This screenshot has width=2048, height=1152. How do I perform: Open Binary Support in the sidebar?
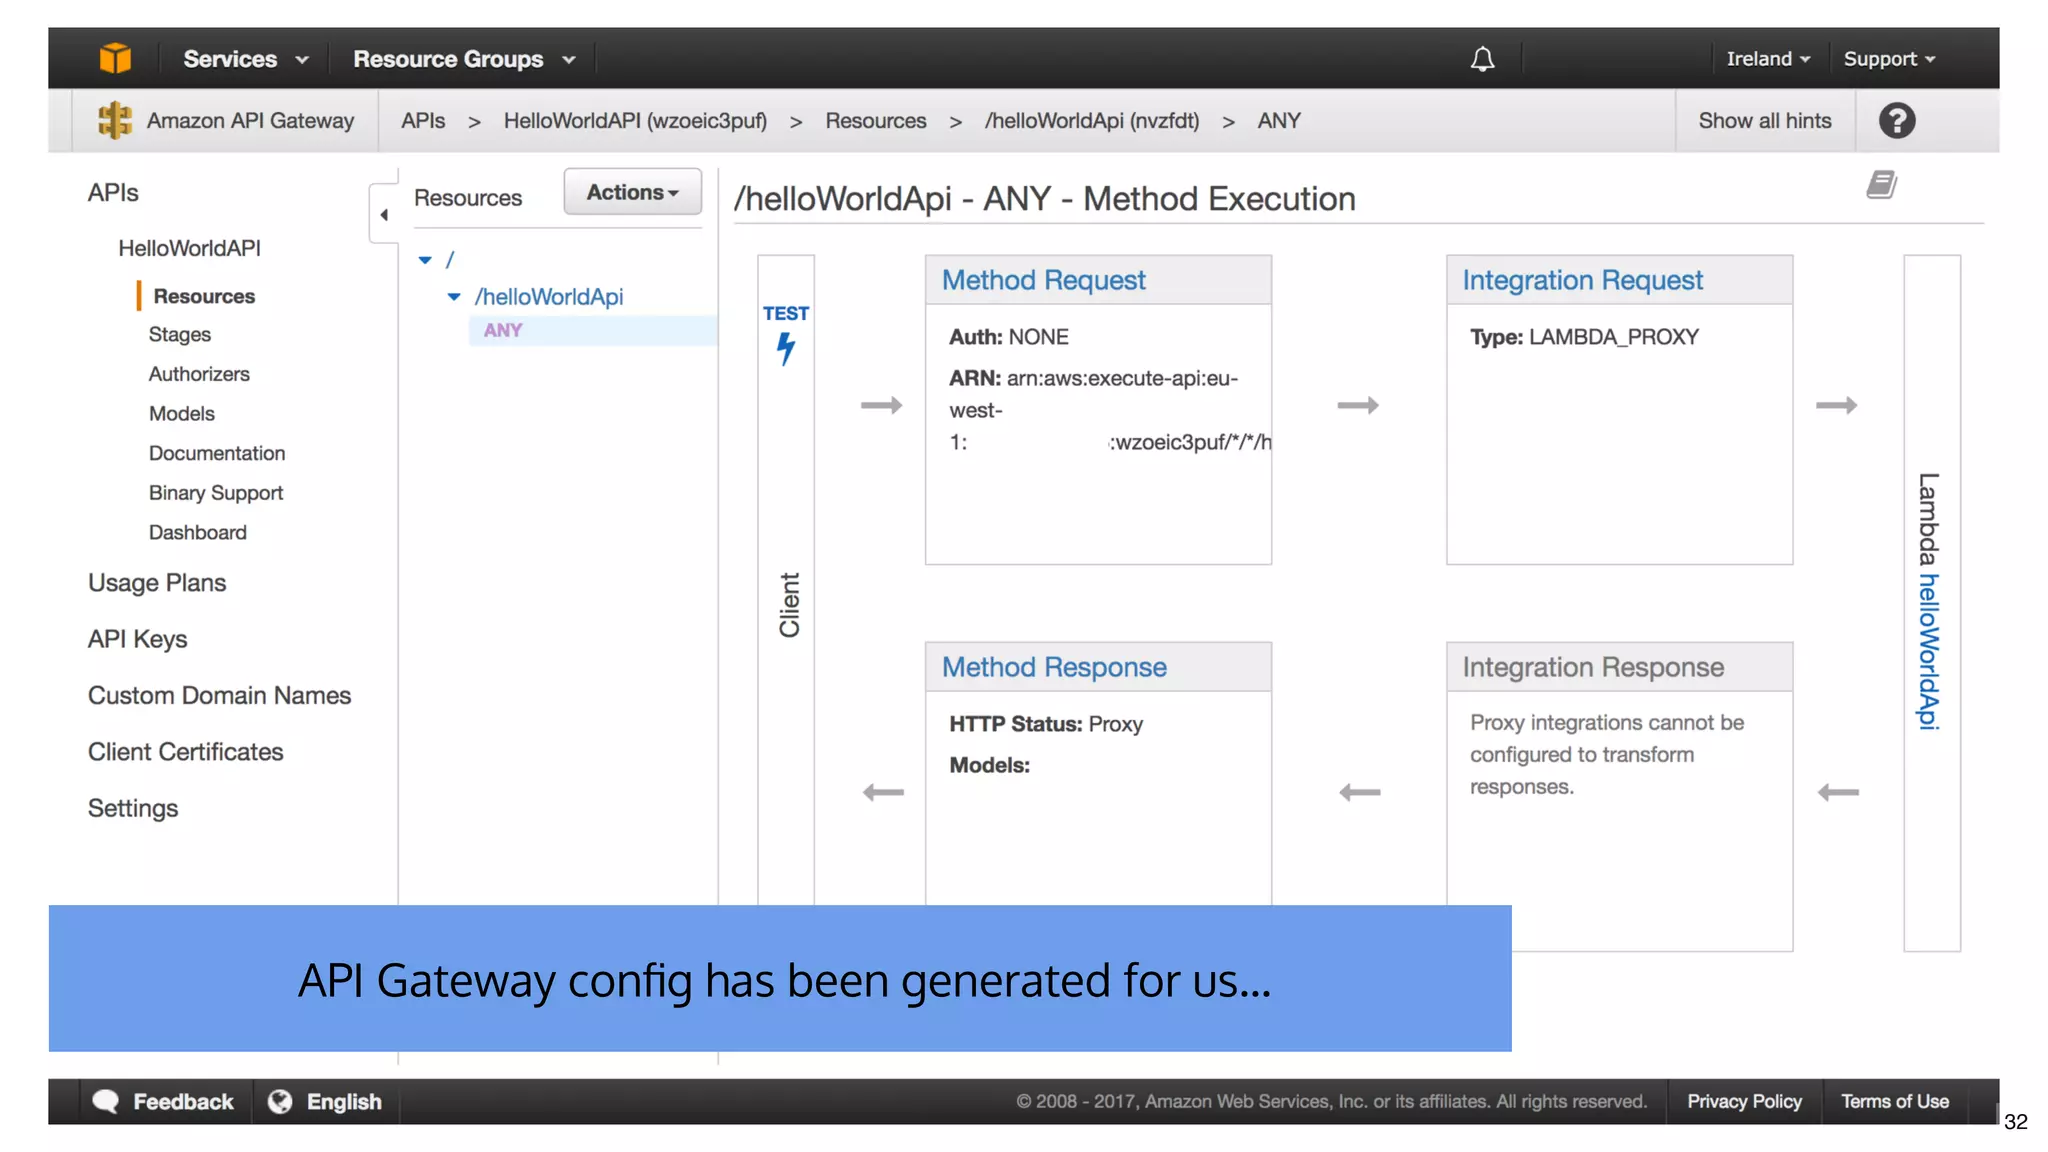[x=216, y=493]
